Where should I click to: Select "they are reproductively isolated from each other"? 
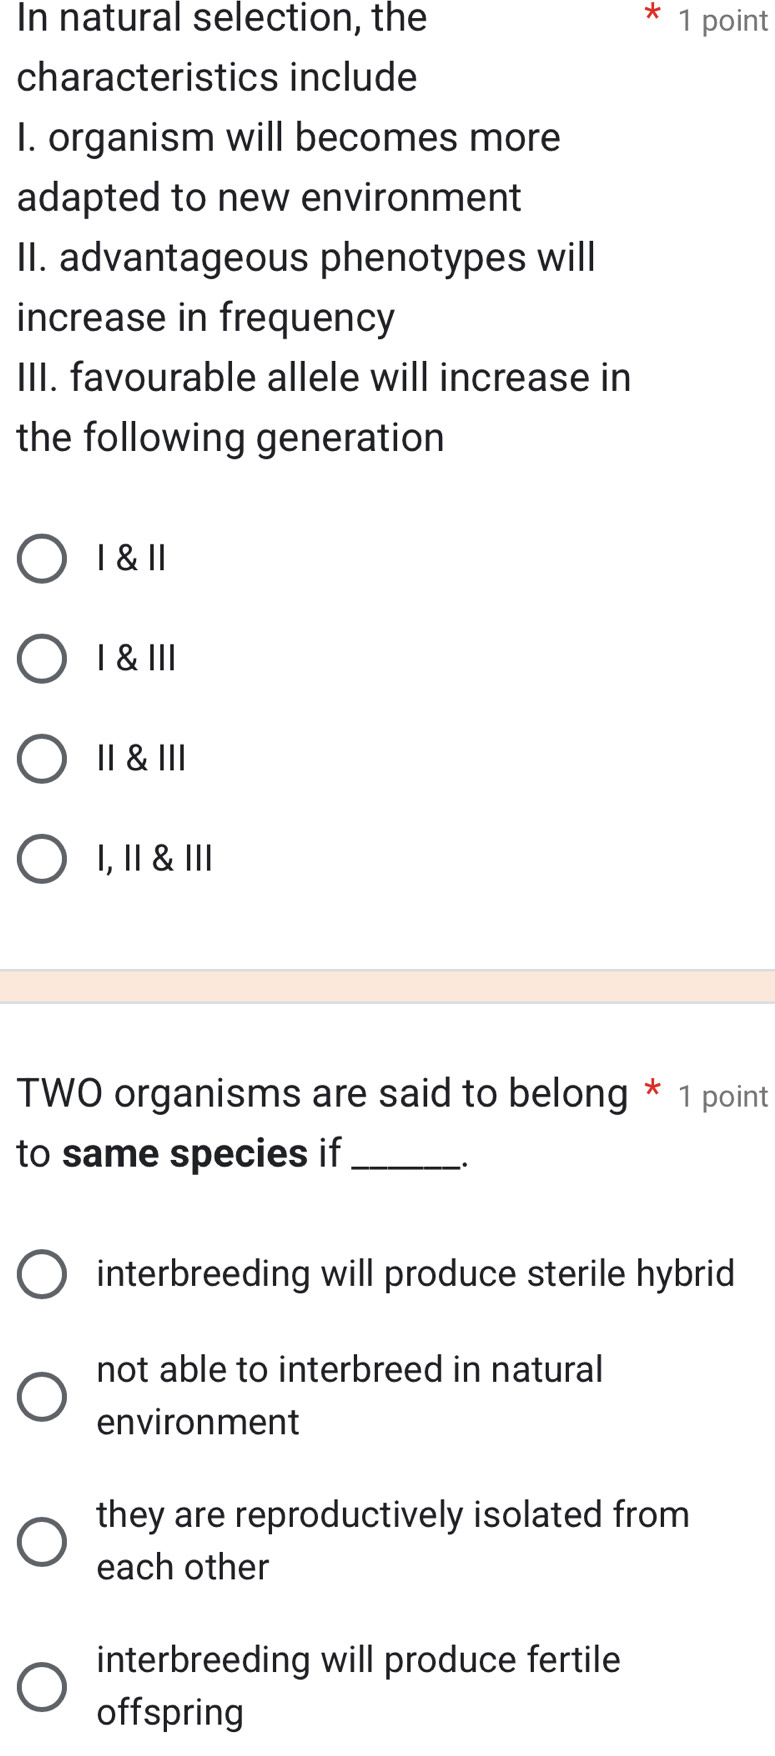click(41, 1541)
